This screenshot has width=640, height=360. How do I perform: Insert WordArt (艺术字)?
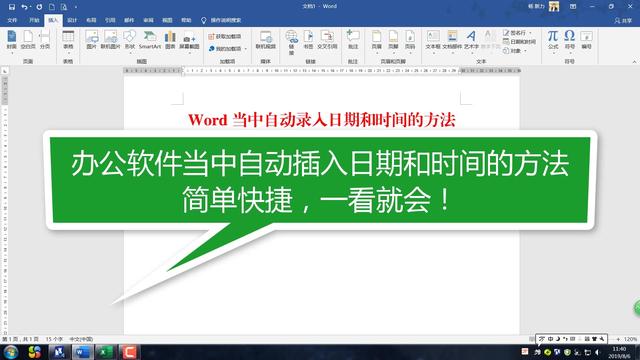tap(471, 41)
